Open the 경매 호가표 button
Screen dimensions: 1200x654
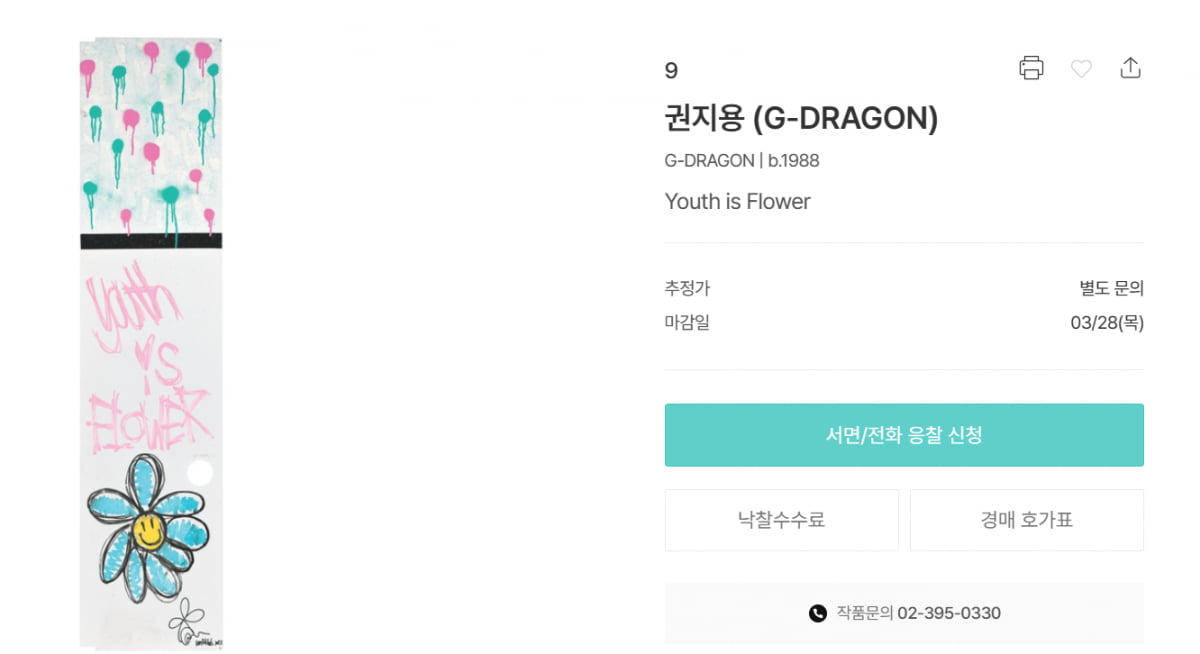(1026, 520)
